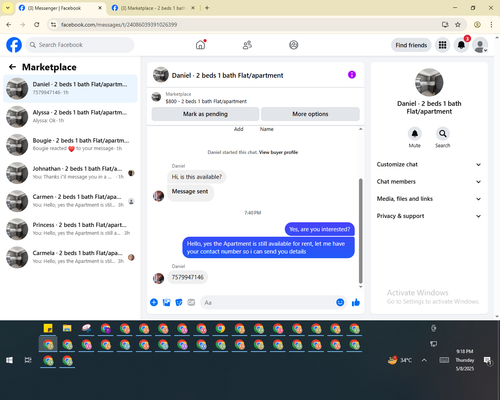Expand the Privacy & support section

[429, 216]
